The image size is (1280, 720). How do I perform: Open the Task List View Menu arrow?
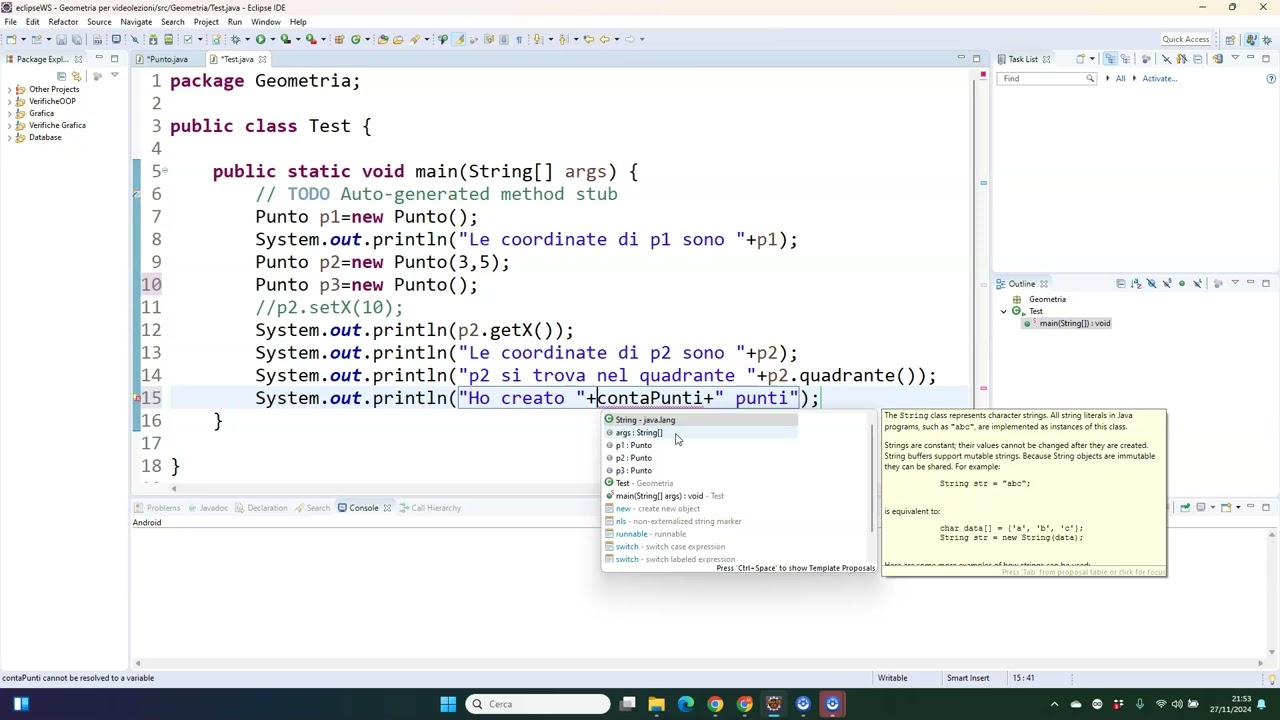1235,58
